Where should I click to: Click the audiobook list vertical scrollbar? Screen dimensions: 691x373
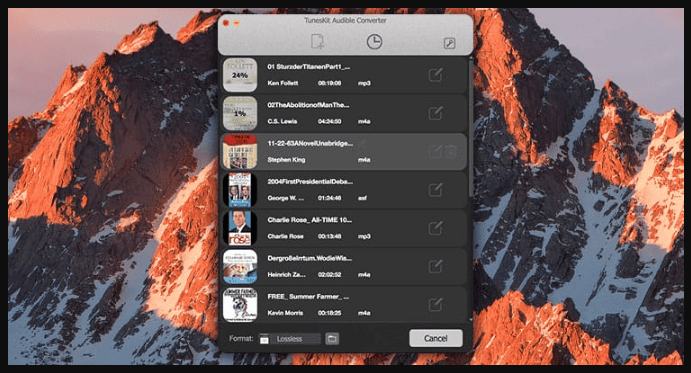(x=471, y=128)
